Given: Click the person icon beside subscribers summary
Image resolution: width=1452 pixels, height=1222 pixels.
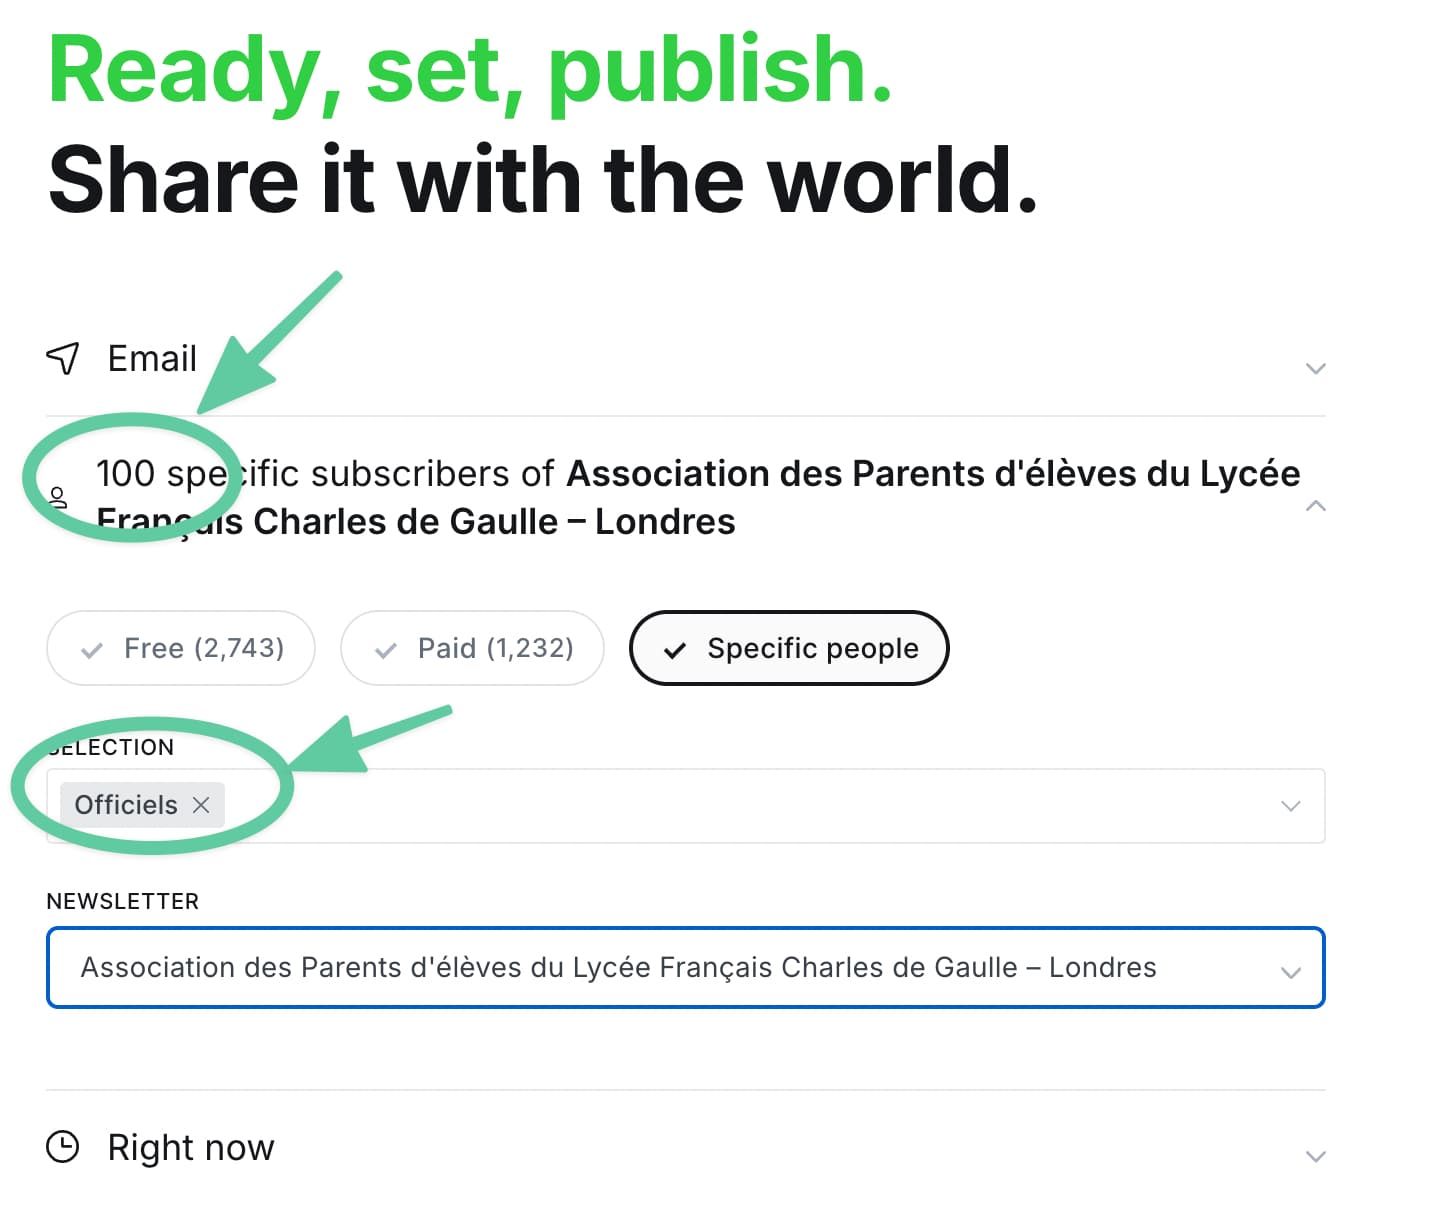Looking at the screenshot, I should click(58, 497).
